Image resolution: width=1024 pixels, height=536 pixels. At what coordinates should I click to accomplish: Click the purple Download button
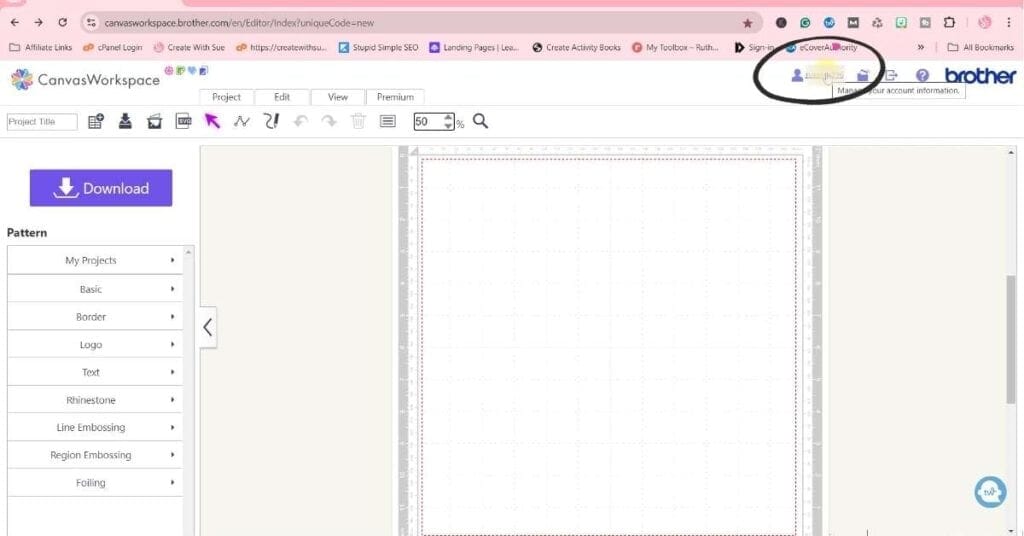(101, 188)
